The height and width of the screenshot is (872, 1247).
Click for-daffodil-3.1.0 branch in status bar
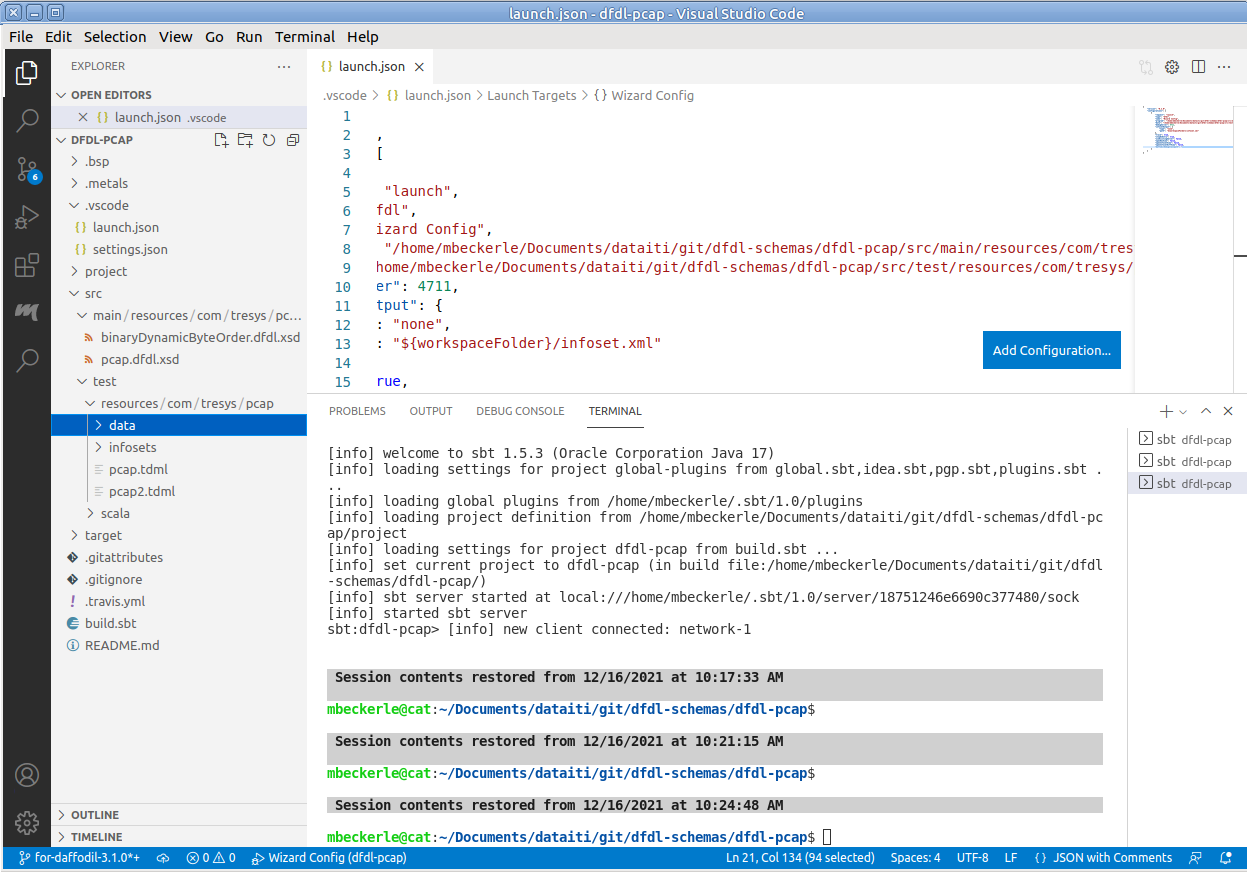click(78, 858)
